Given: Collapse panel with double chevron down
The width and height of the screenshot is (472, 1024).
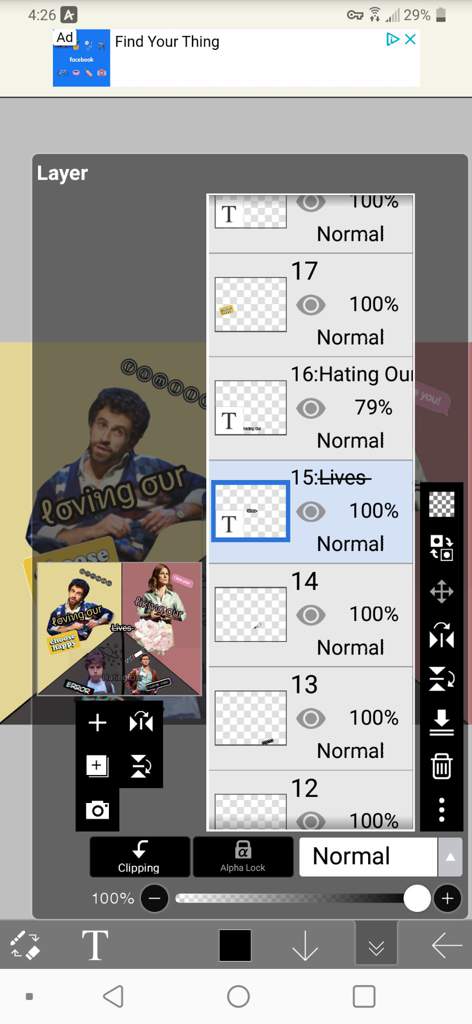Looking at the screenshot, I should coord(376,943).
